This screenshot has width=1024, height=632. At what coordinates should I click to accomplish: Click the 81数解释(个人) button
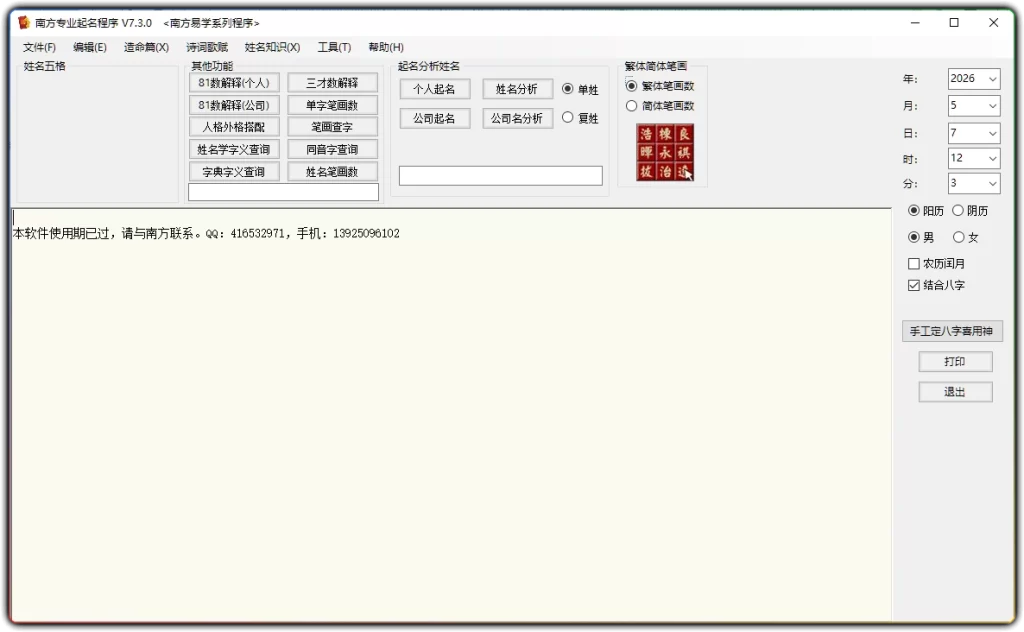234,83
